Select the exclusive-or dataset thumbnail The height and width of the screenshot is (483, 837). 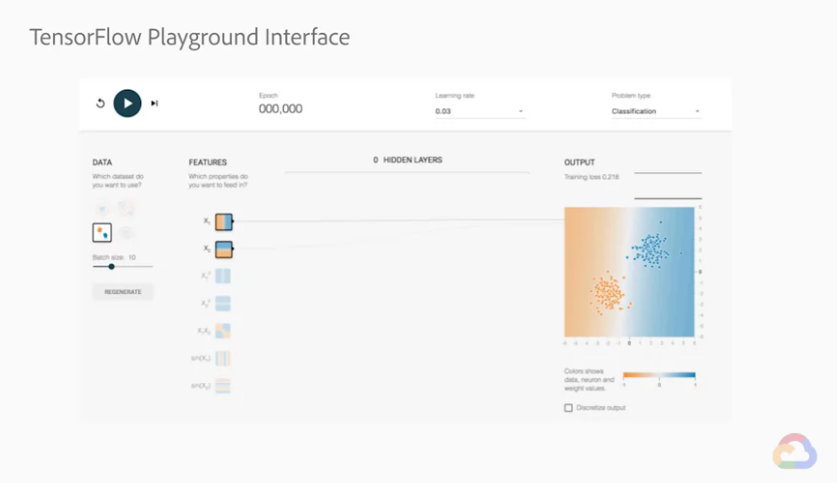pos(127,208)
